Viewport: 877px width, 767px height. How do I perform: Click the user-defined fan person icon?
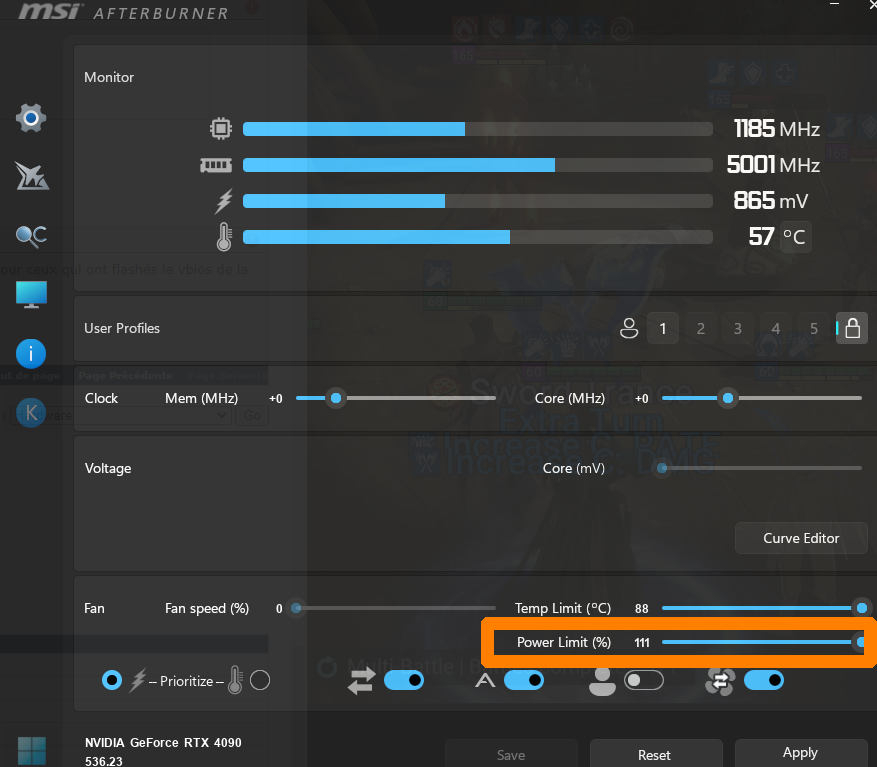tap(602, 681)
